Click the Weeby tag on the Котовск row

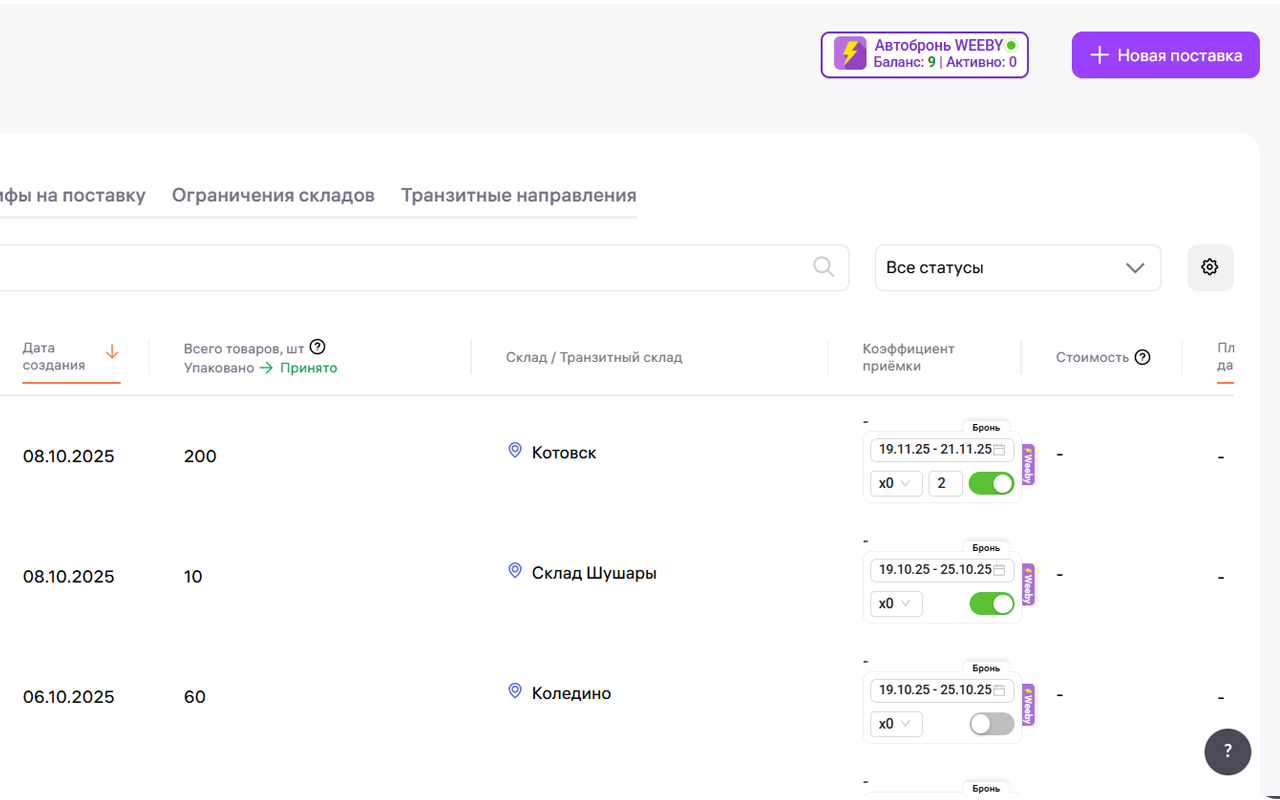pyautogui.click(x=1028, y=465)
